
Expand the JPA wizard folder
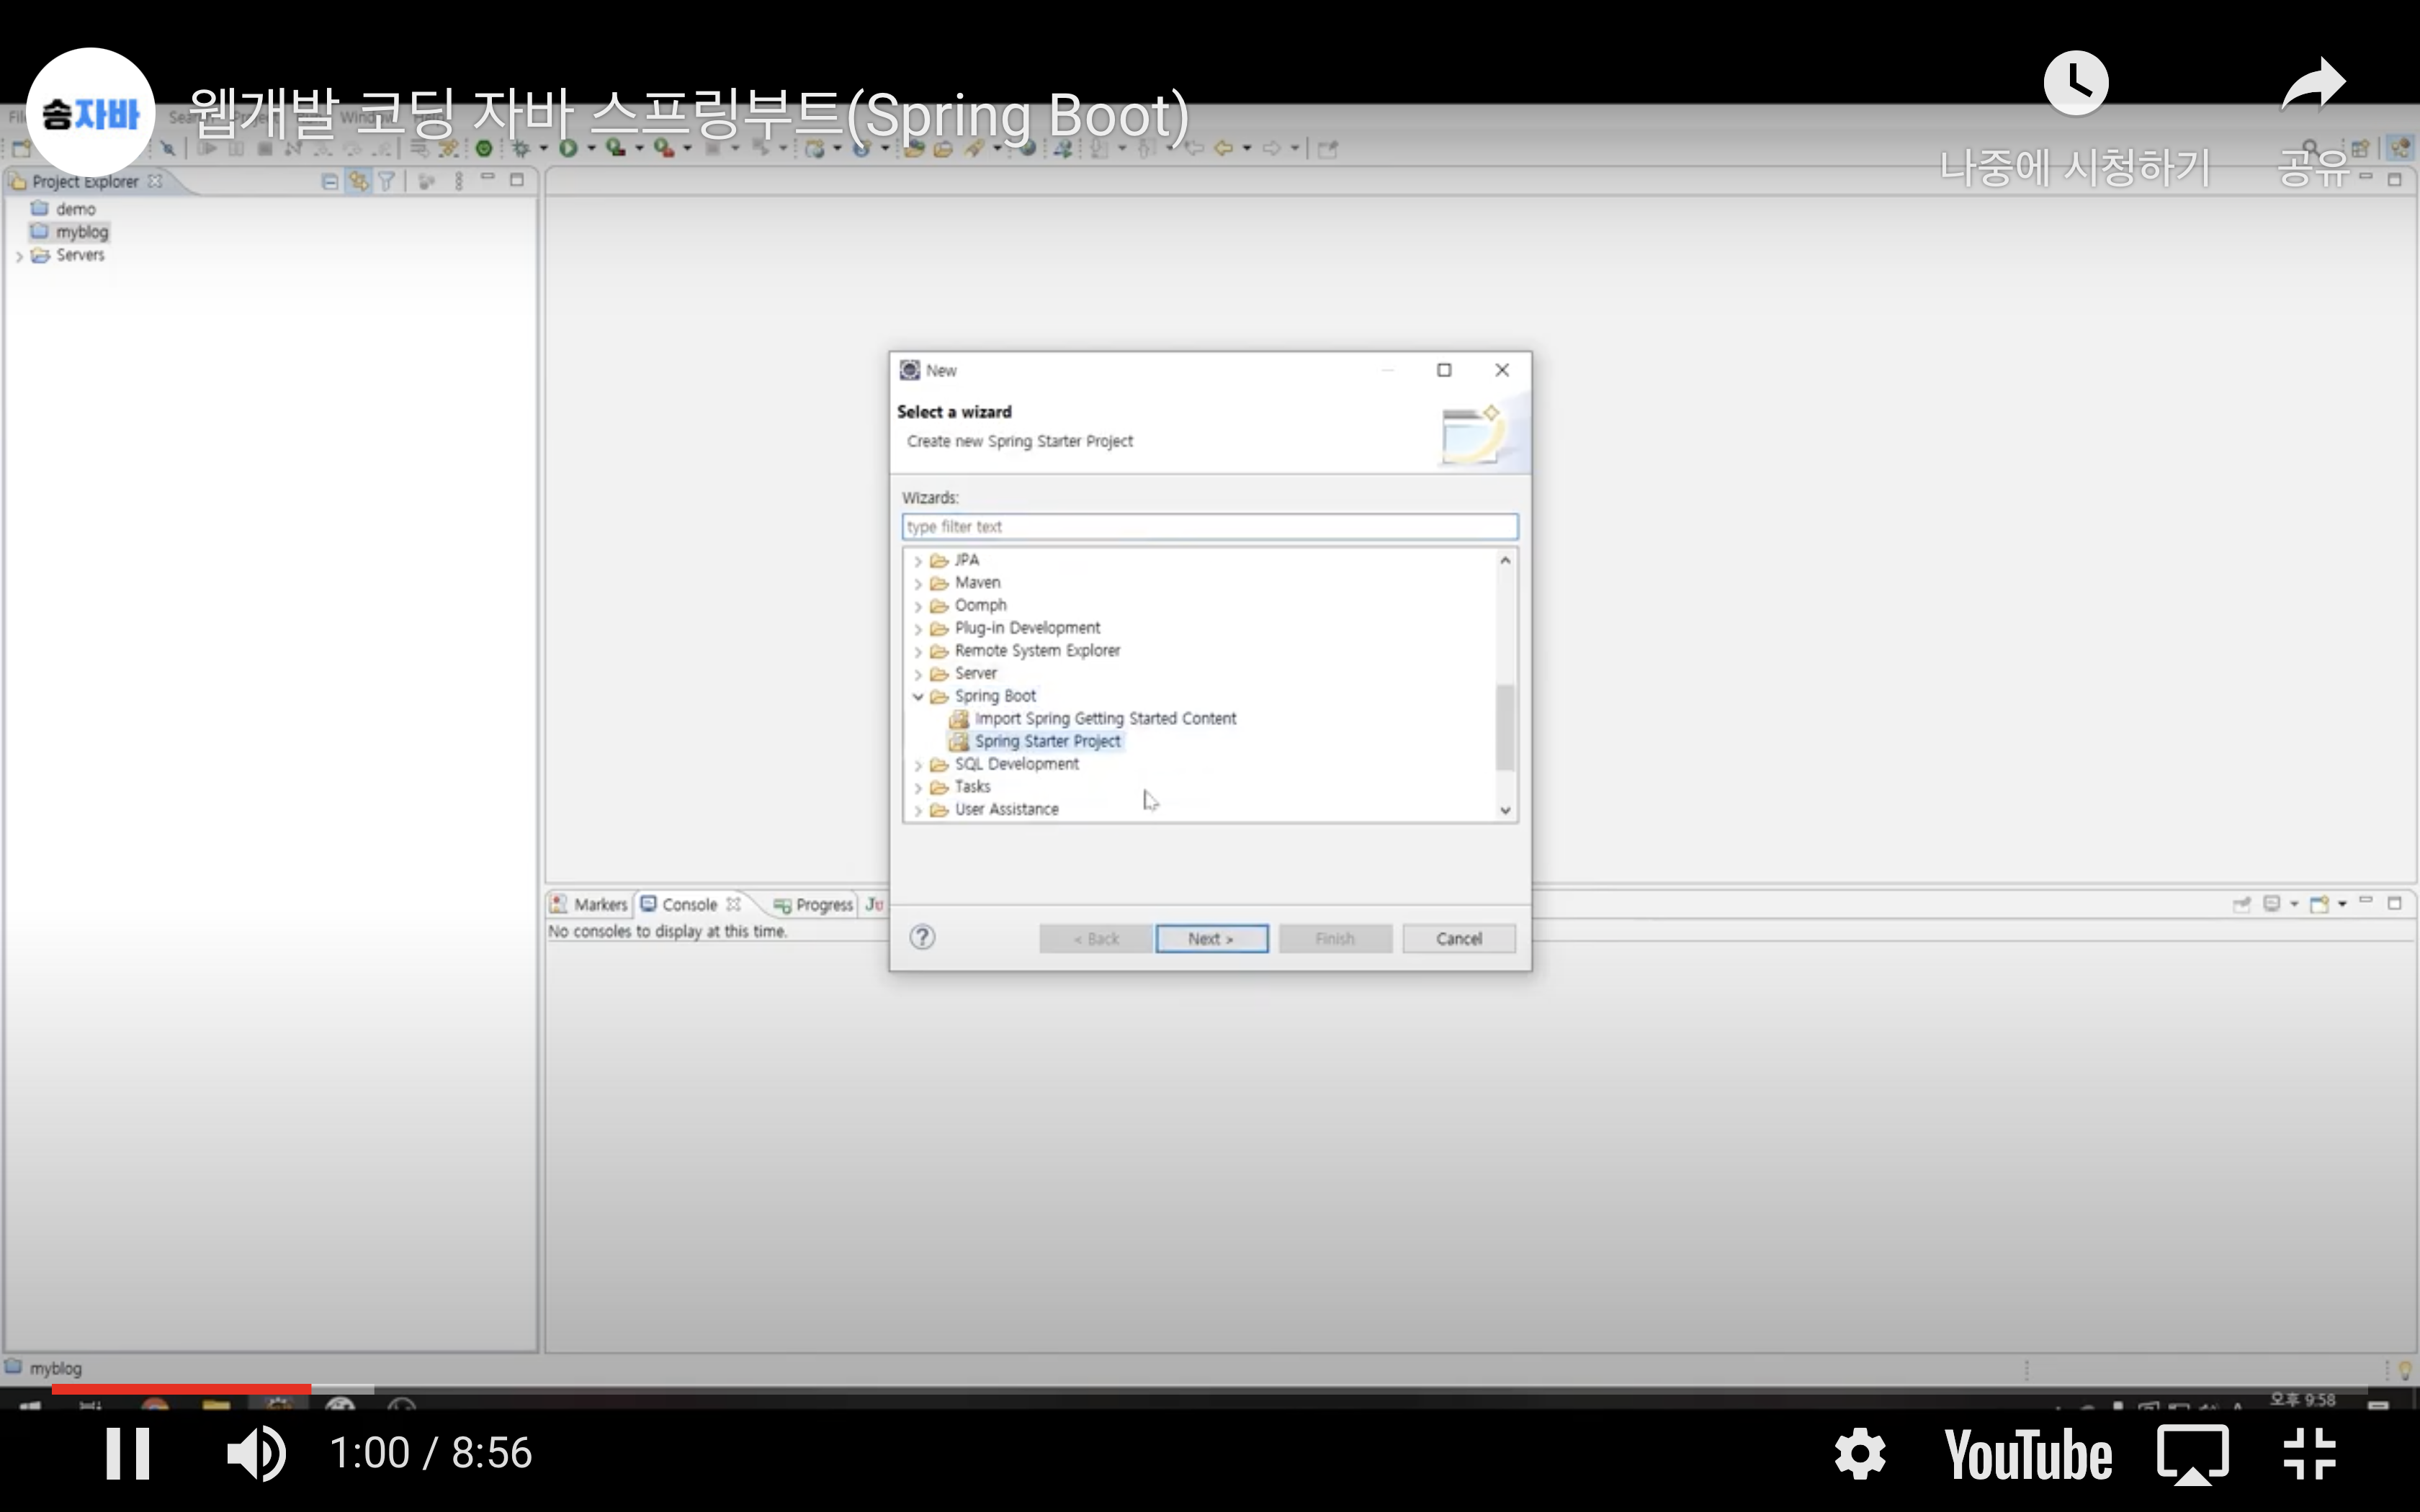(x=918, y=561)
